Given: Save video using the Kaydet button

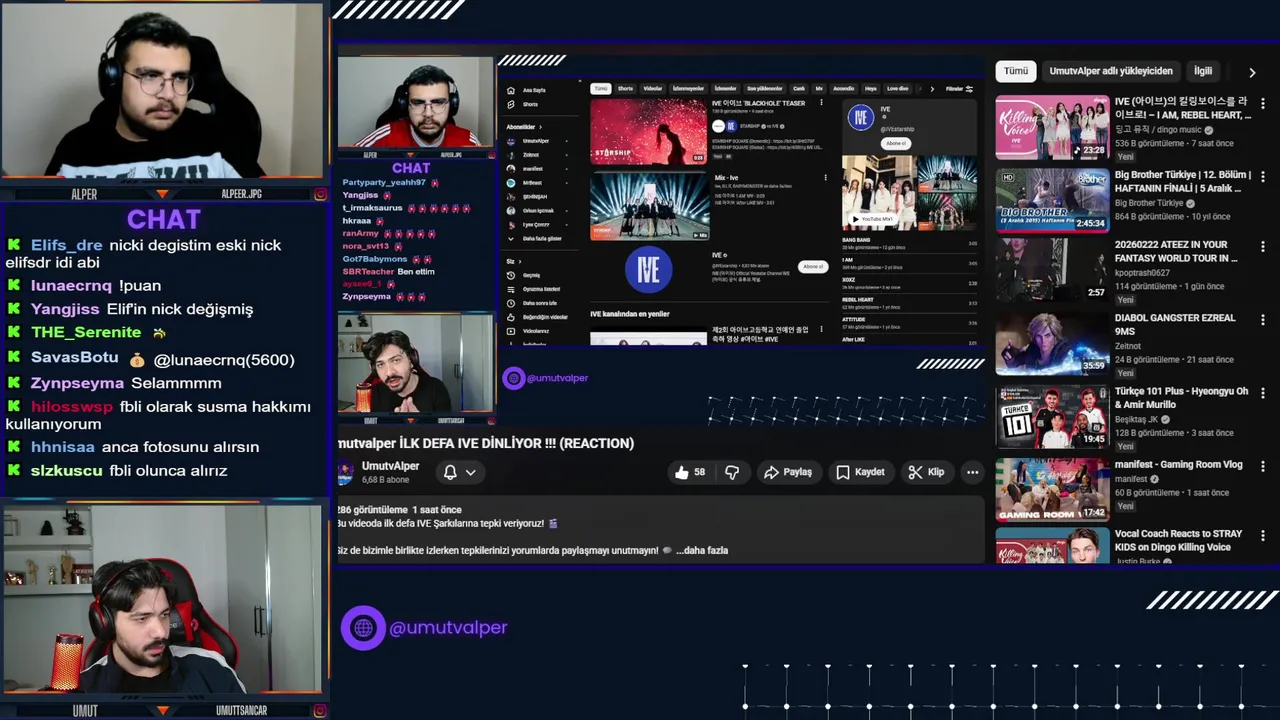Looking at the screenshot, I should coord(860,472).
